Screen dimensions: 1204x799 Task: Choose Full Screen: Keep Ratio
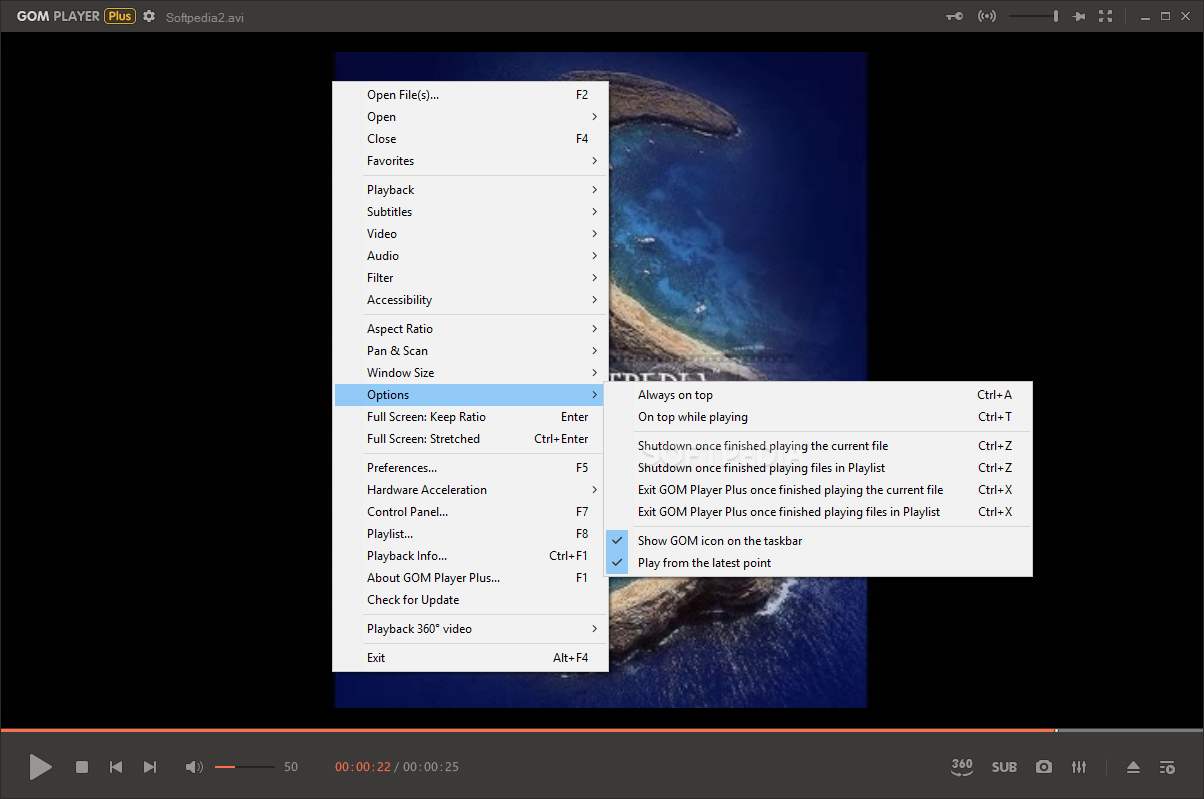click(470, 417)
